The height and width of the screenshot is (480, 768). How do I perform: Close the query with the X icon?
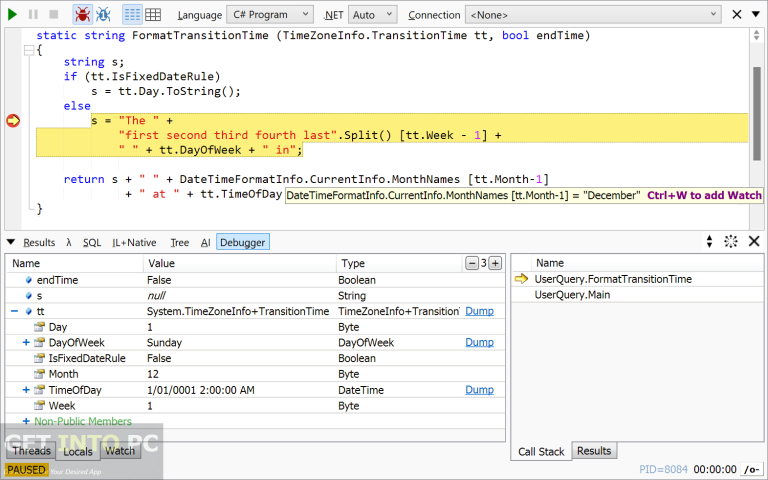click(737, 15)
